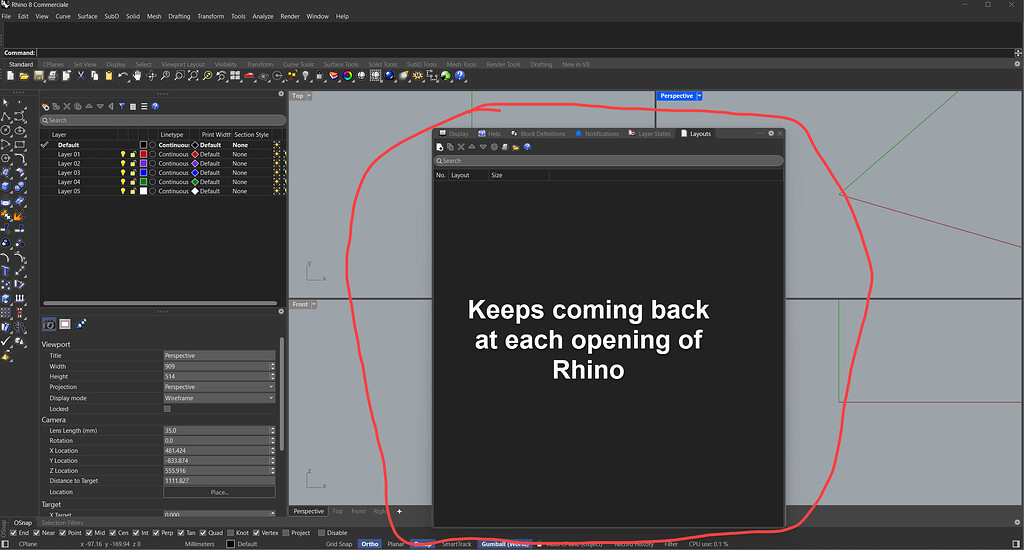Screen dimensions: 1024x550
Task: Switch to the Notifications panel tab
Action: [597, 134]
